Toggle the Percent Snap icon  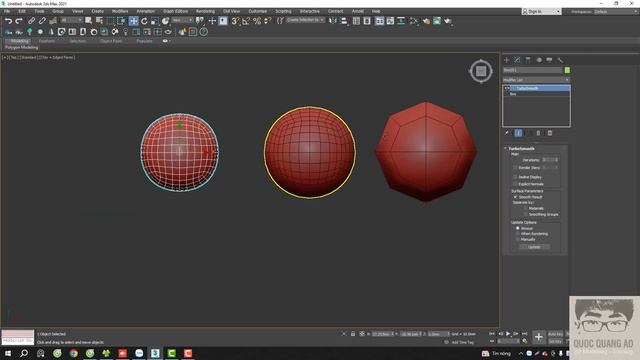click(x=257, y=21)
